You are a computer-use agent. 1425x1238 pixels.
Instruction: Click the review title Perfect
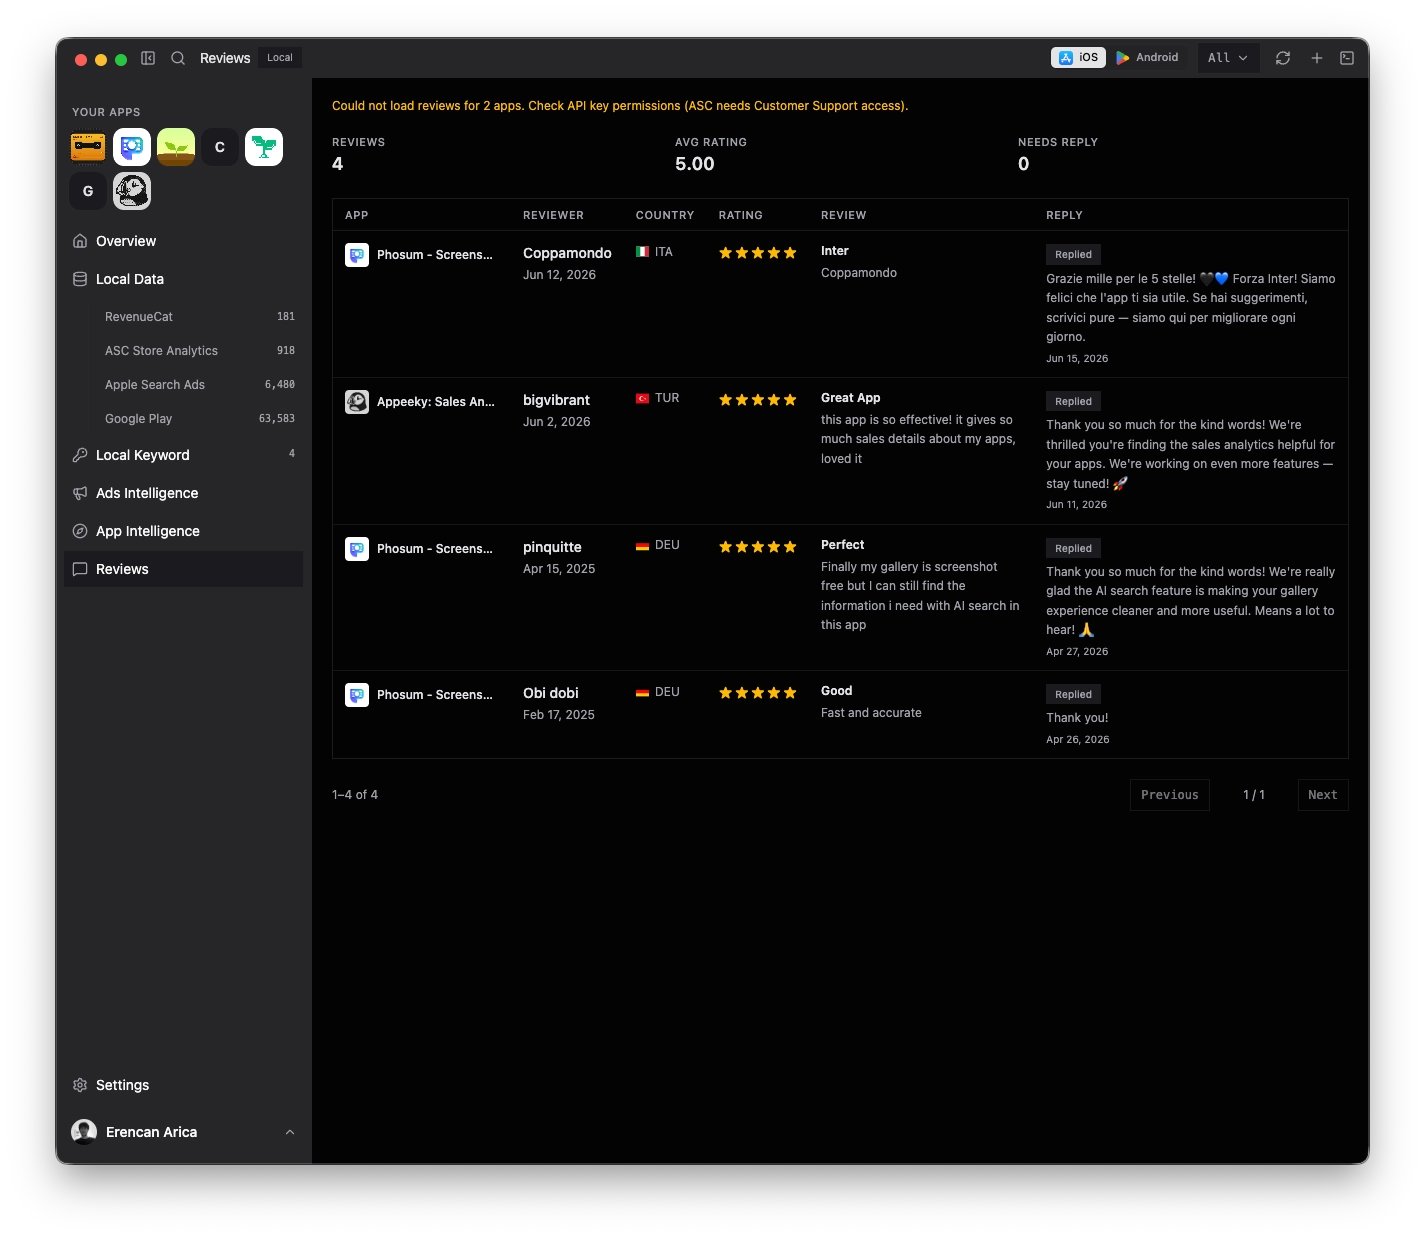tap(842, 545)
